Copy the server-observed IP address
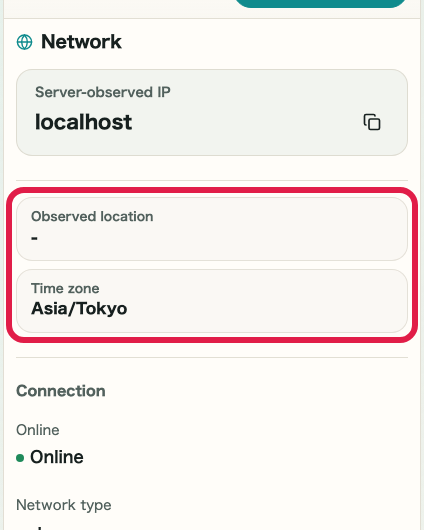 coord(372,122)
